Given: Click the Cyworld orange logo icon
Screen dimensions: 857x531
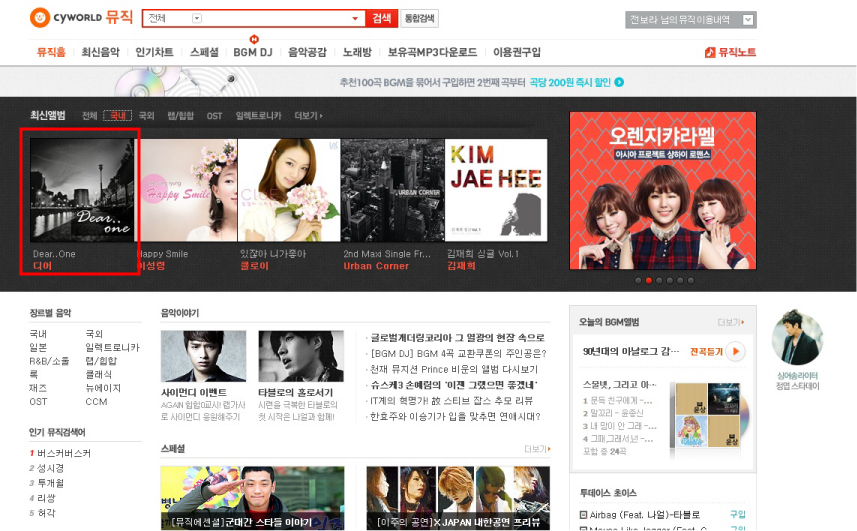Looking at the screenshot, I should click(x=39, y=17).
